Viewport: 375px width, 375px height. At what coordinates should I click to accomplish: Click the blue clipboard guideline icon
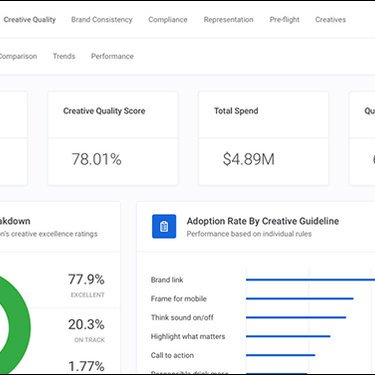point(164,226)
